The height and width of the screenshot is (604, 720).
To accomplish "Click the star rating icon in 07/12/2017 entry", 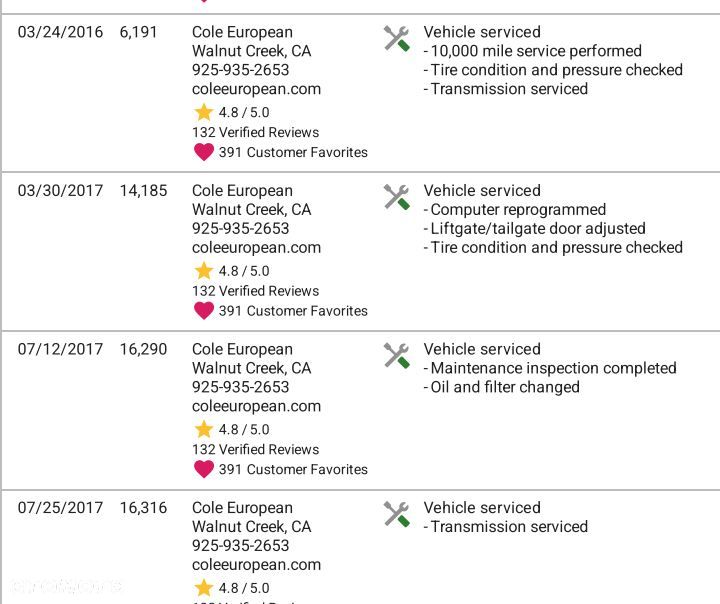I will coord(204,429).
